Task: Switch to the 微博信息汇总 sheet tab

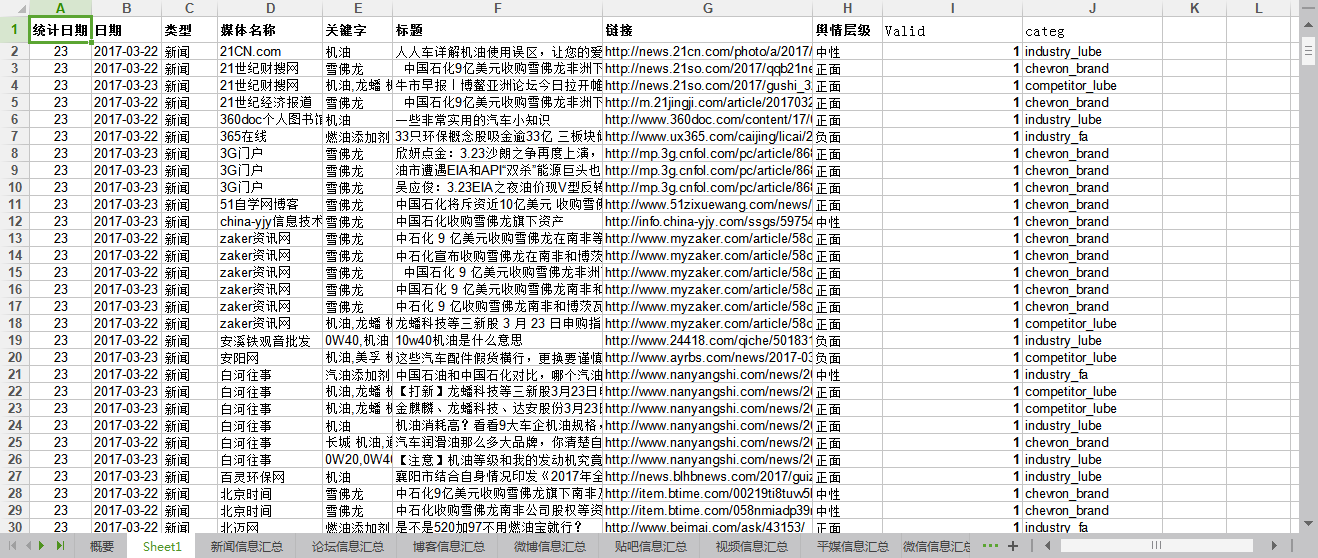Action: coord(549,546)
